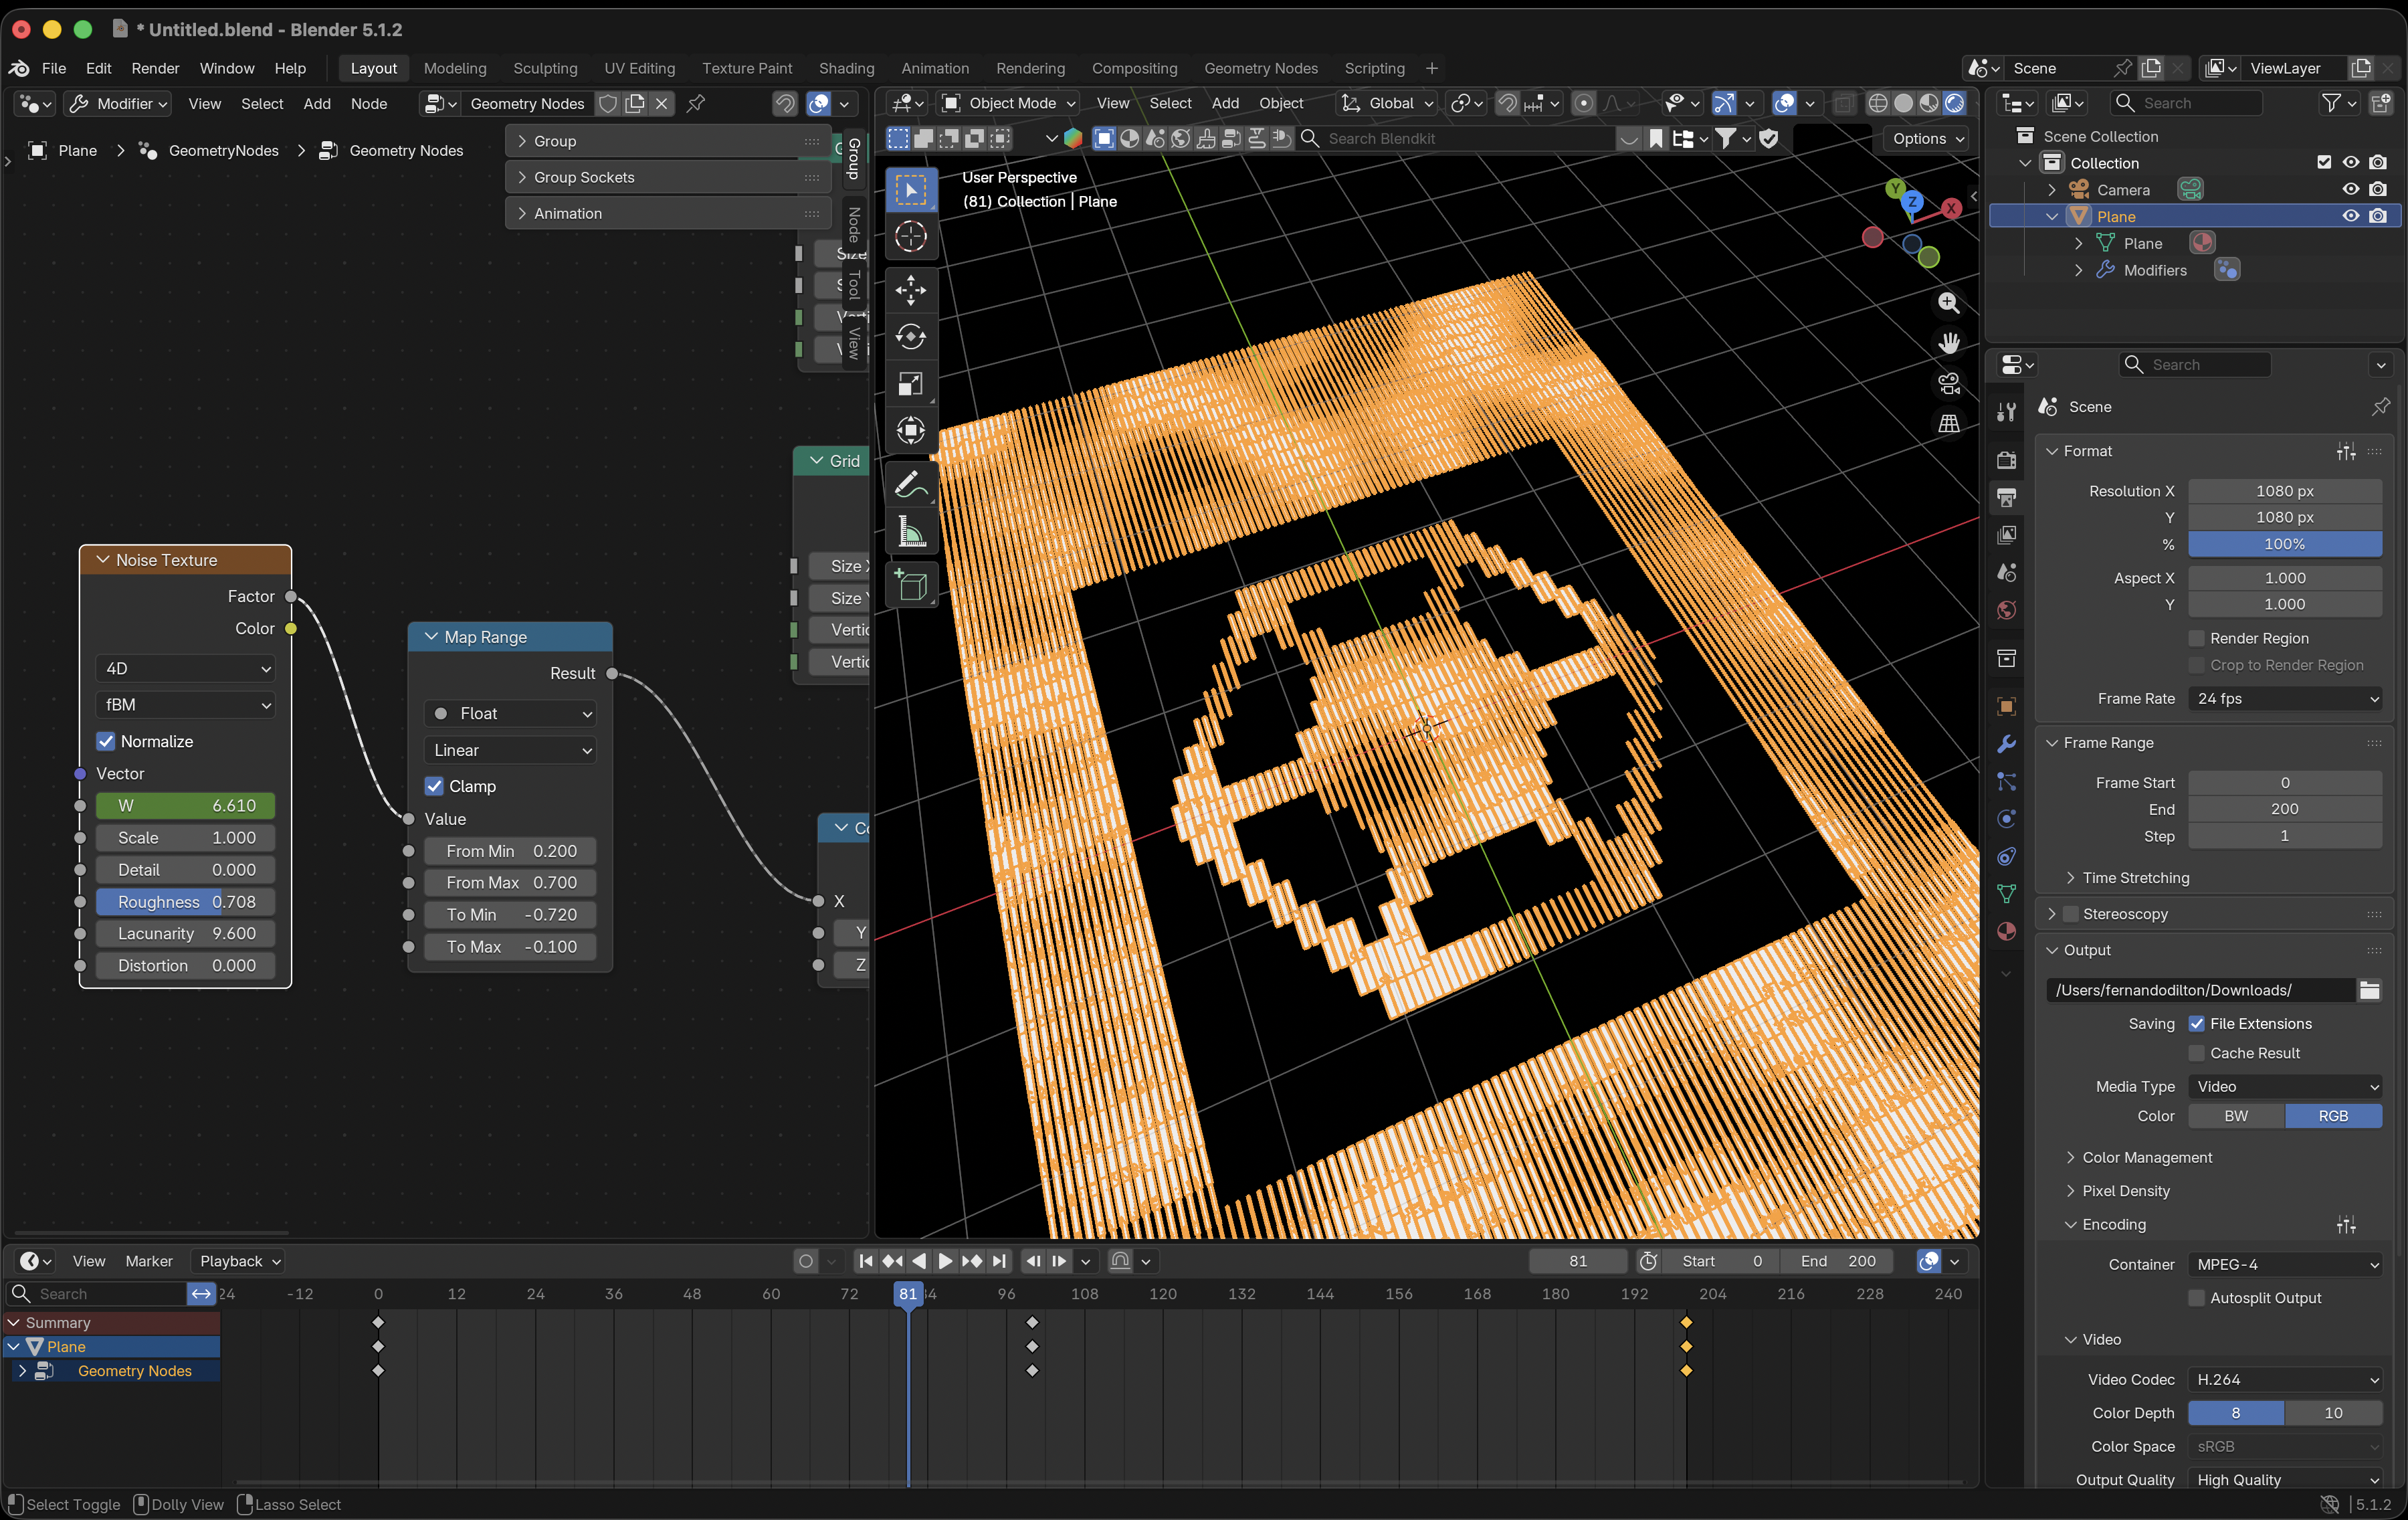Select the Cursor tool in viewport toolbar
Viewport: 2408px width, 1520px height.
[x=910, y=237]
